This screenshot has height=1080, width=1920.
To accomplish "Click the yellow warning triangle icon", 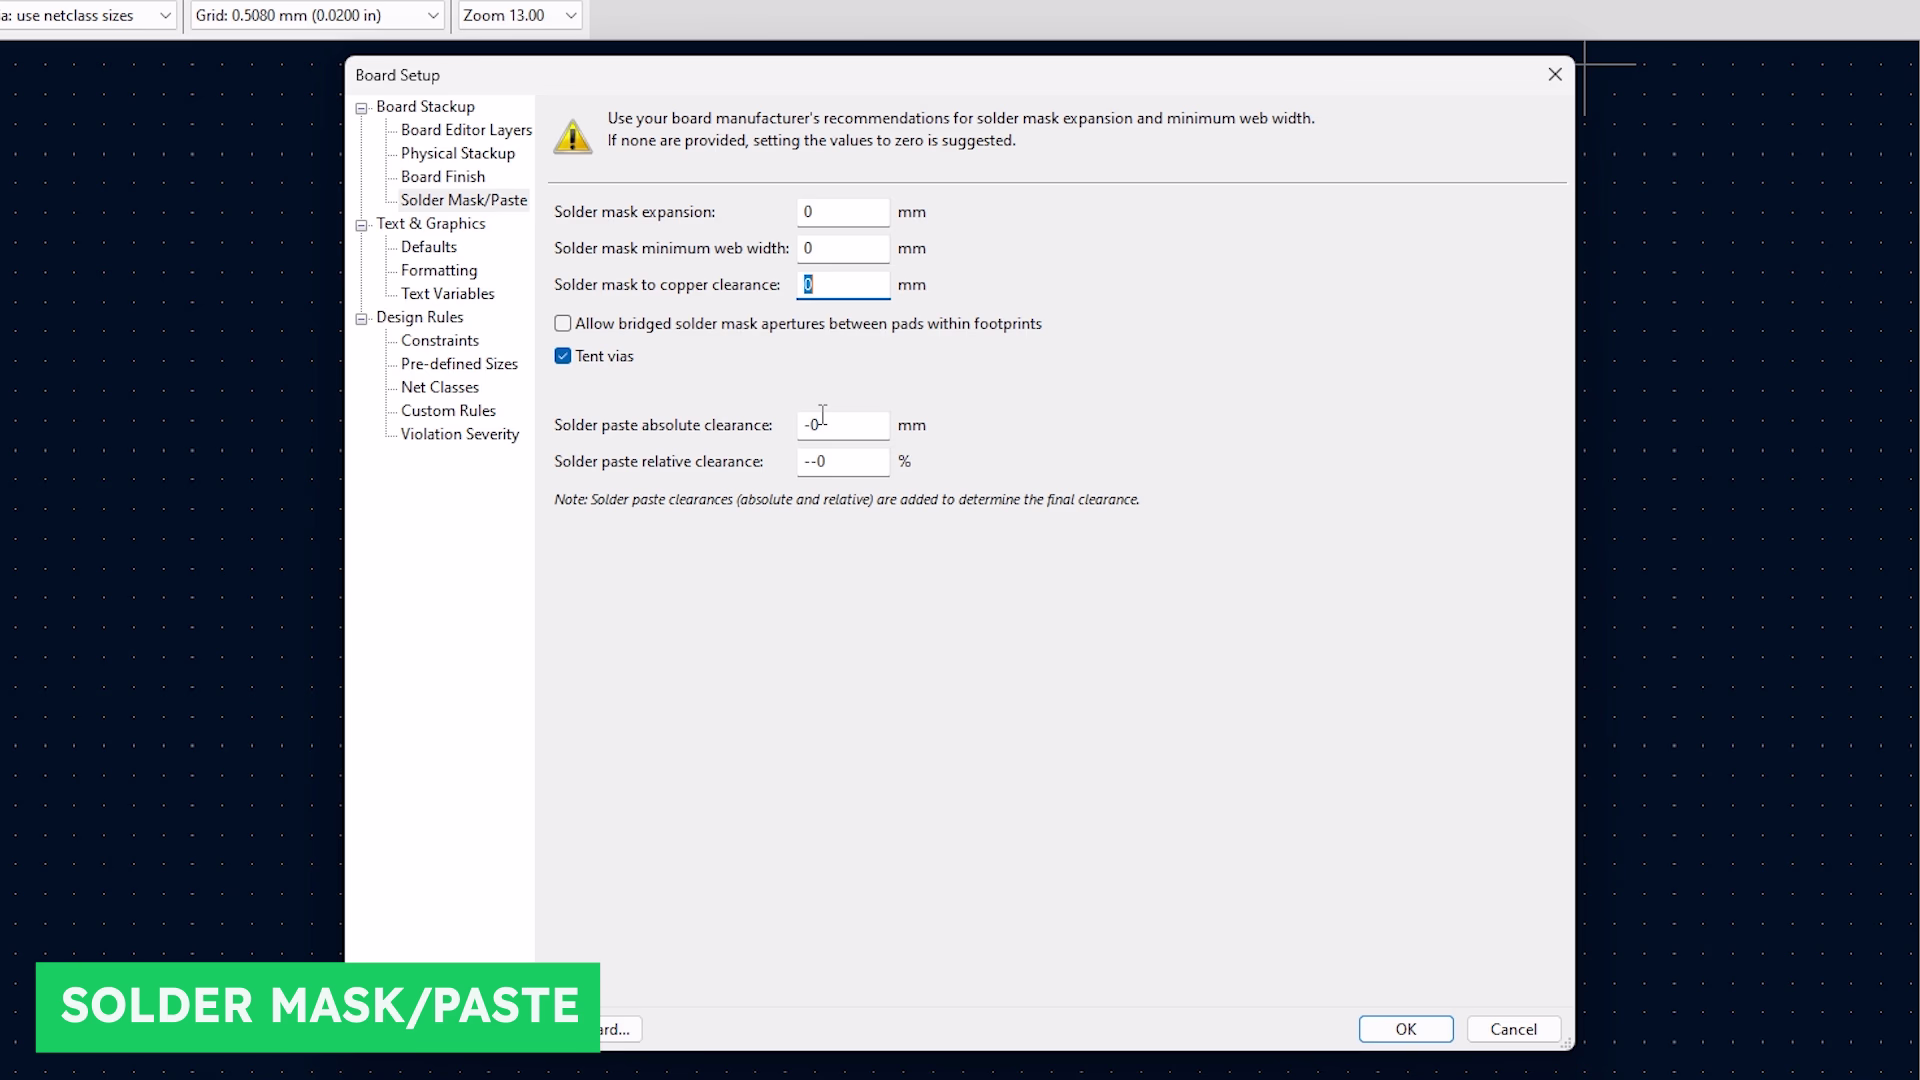I will (573, 136).
